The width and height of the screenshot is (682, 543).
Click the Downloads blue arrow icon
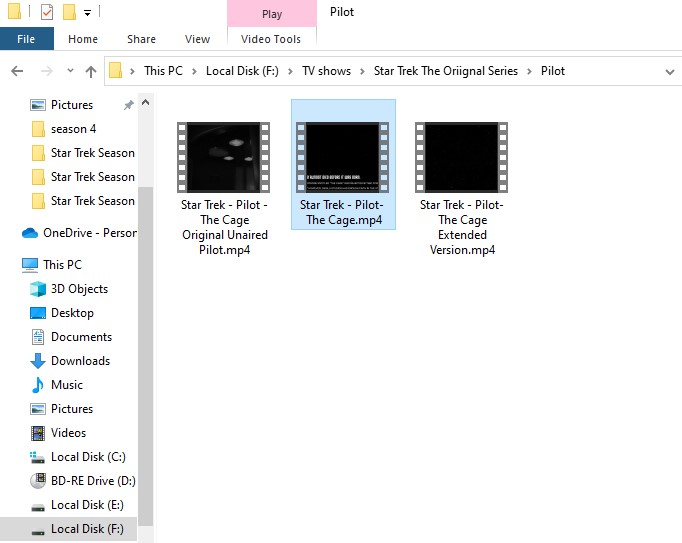tap(38, 361)
